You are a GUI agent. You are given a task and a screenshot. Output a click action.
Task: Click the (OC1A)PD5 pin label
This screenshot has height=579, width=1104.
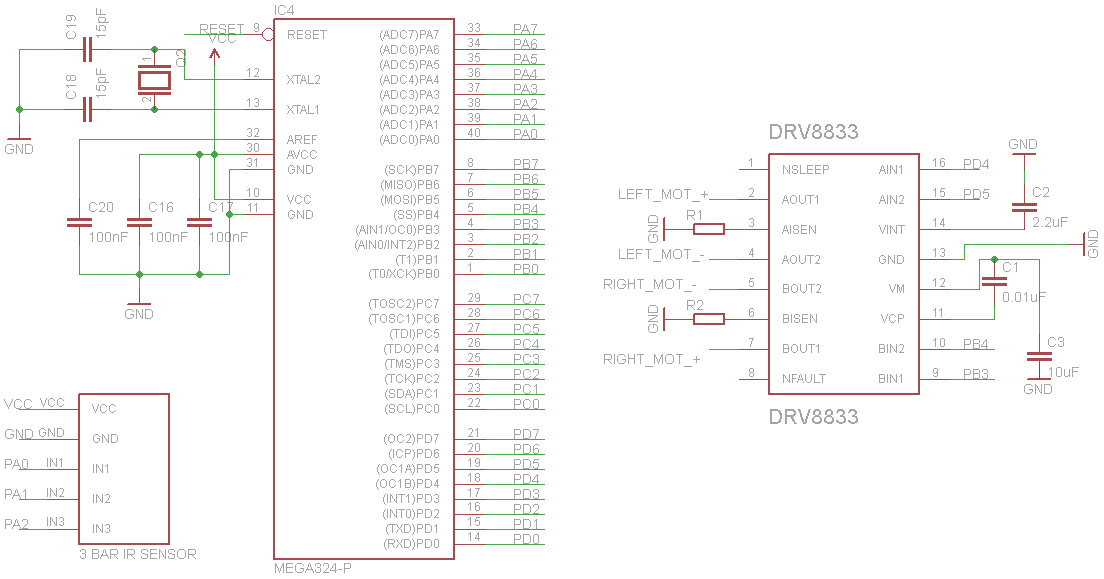(x=408, y=468)
